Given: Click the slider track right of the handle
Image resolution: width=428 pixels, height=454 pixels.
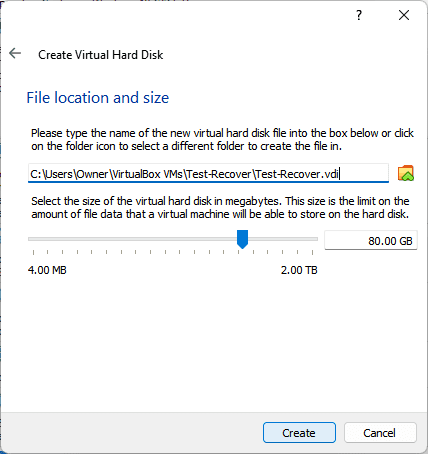Looking at the screenshot, I should pyautogui.click(x=283, y=239).
